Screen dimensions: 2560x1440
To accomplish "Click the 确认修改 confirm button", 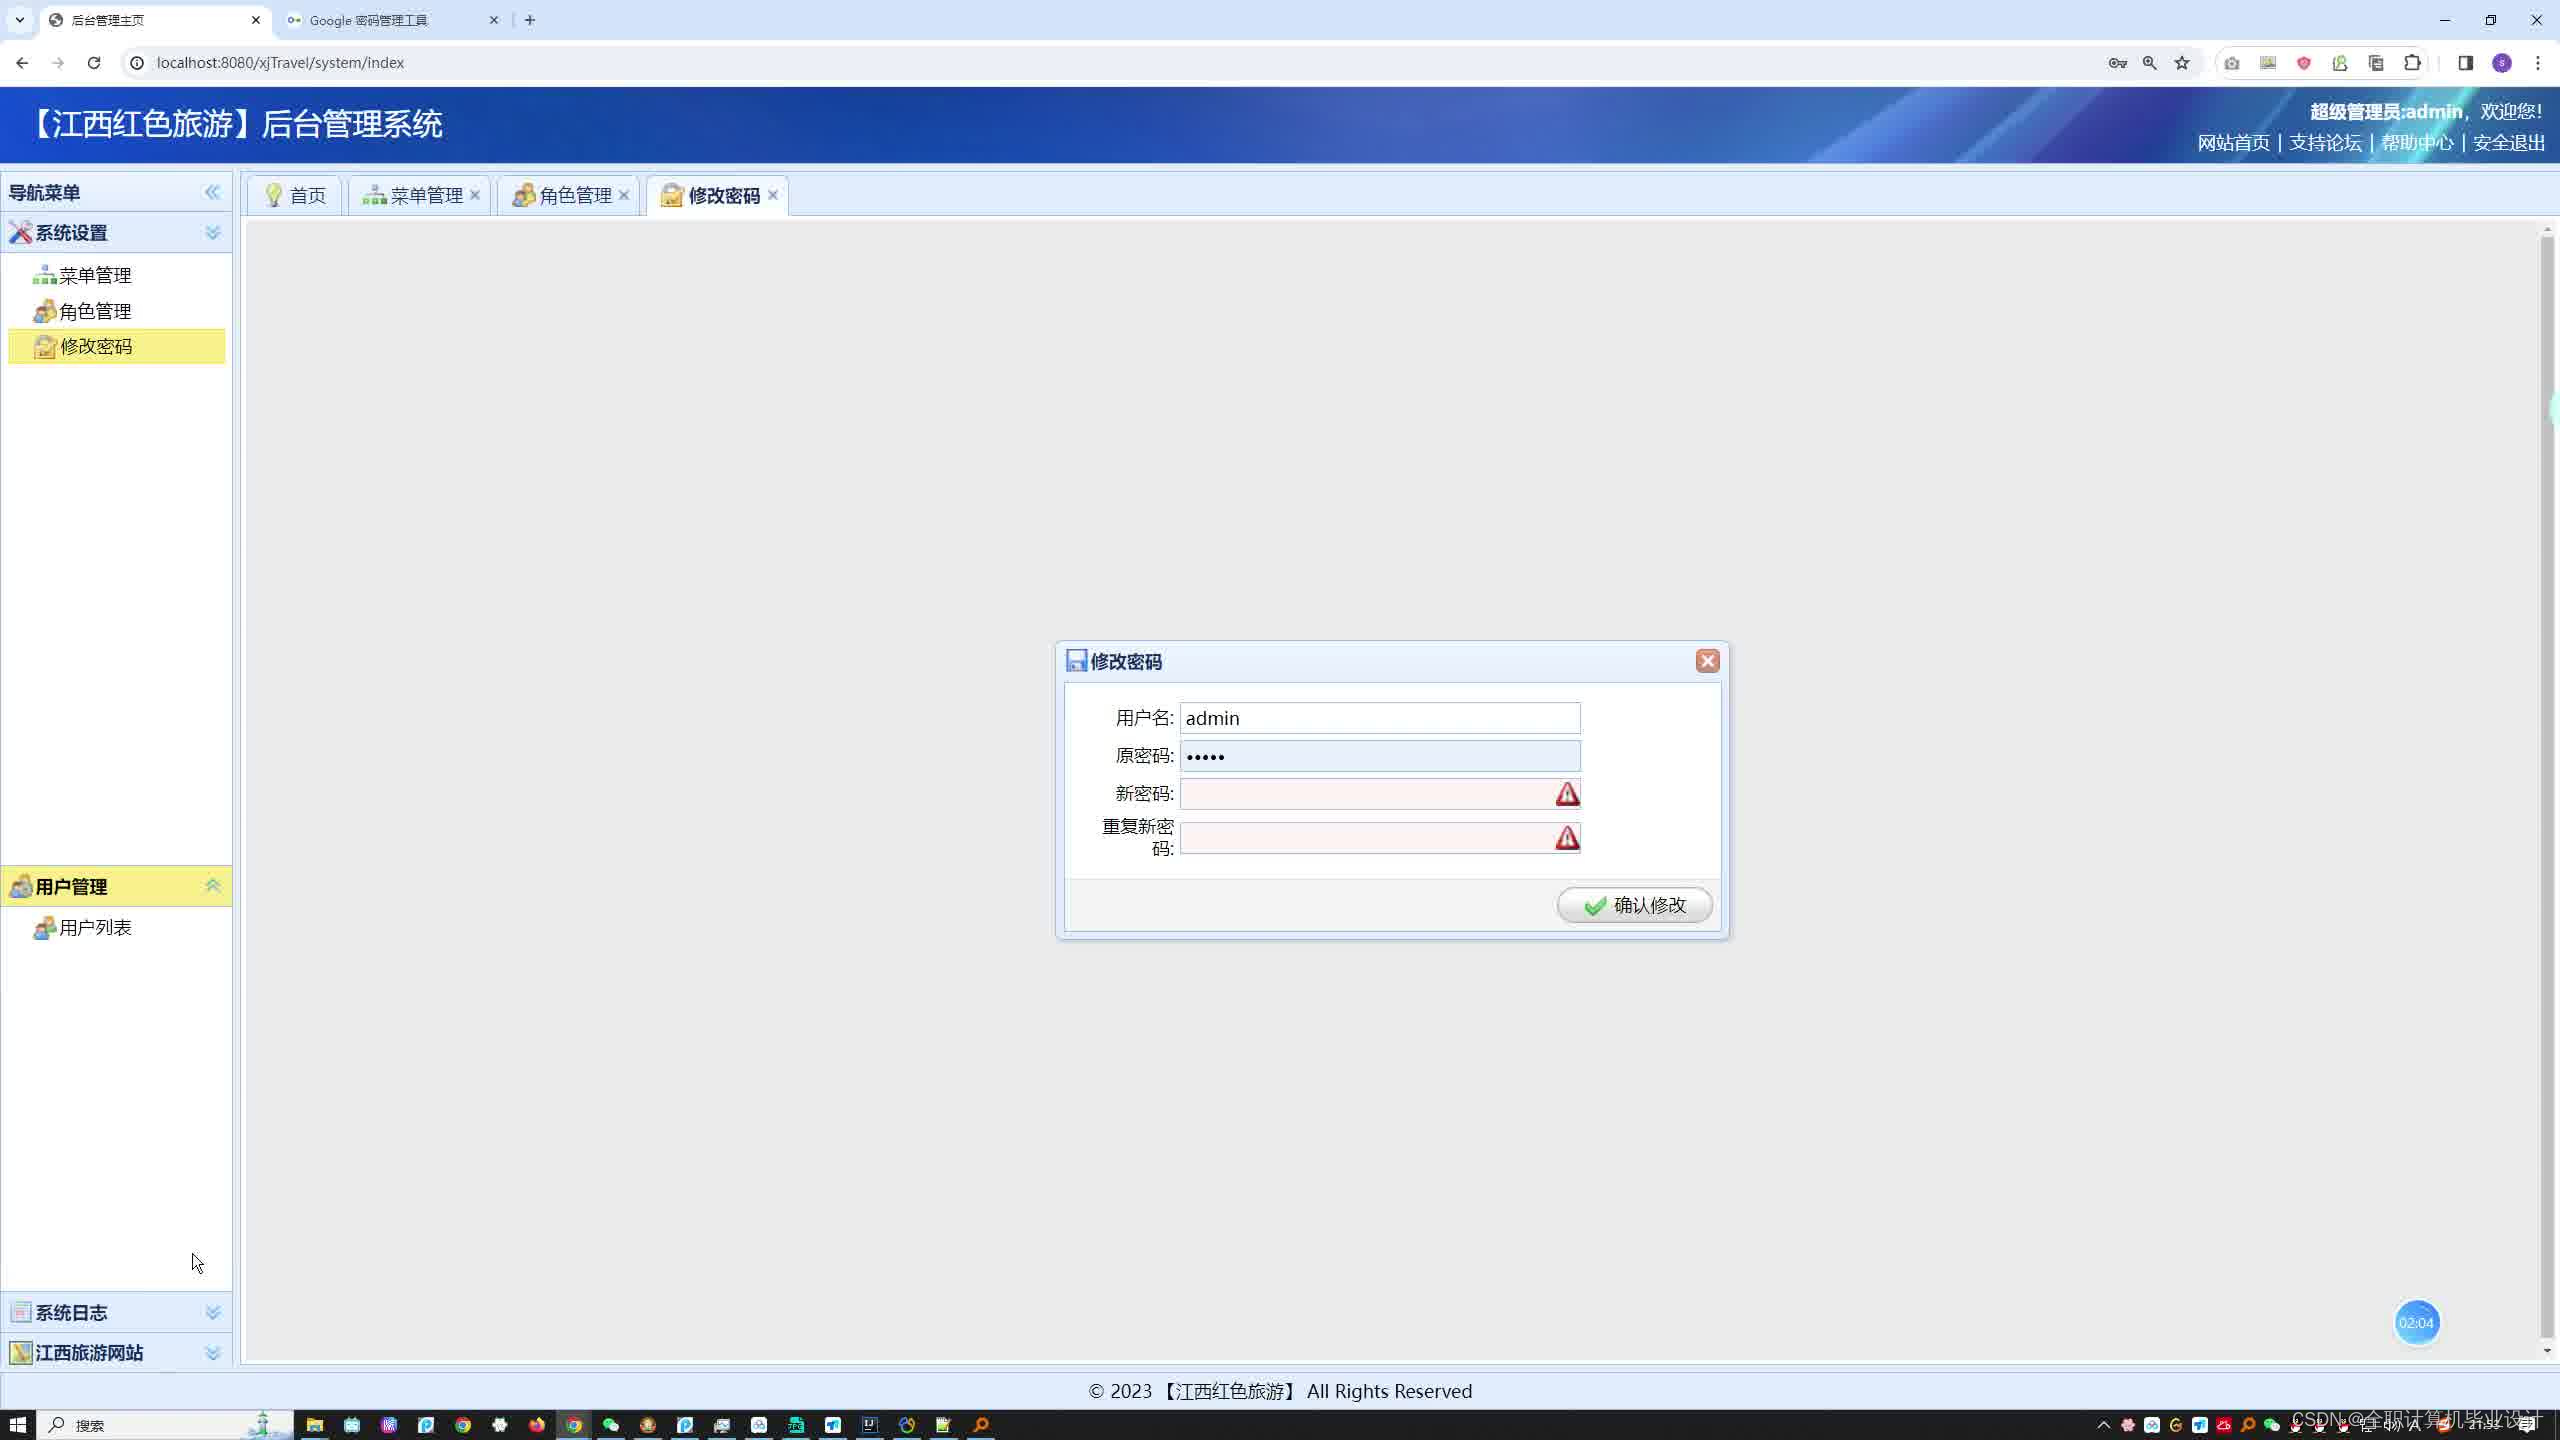I will point(1634,905).
